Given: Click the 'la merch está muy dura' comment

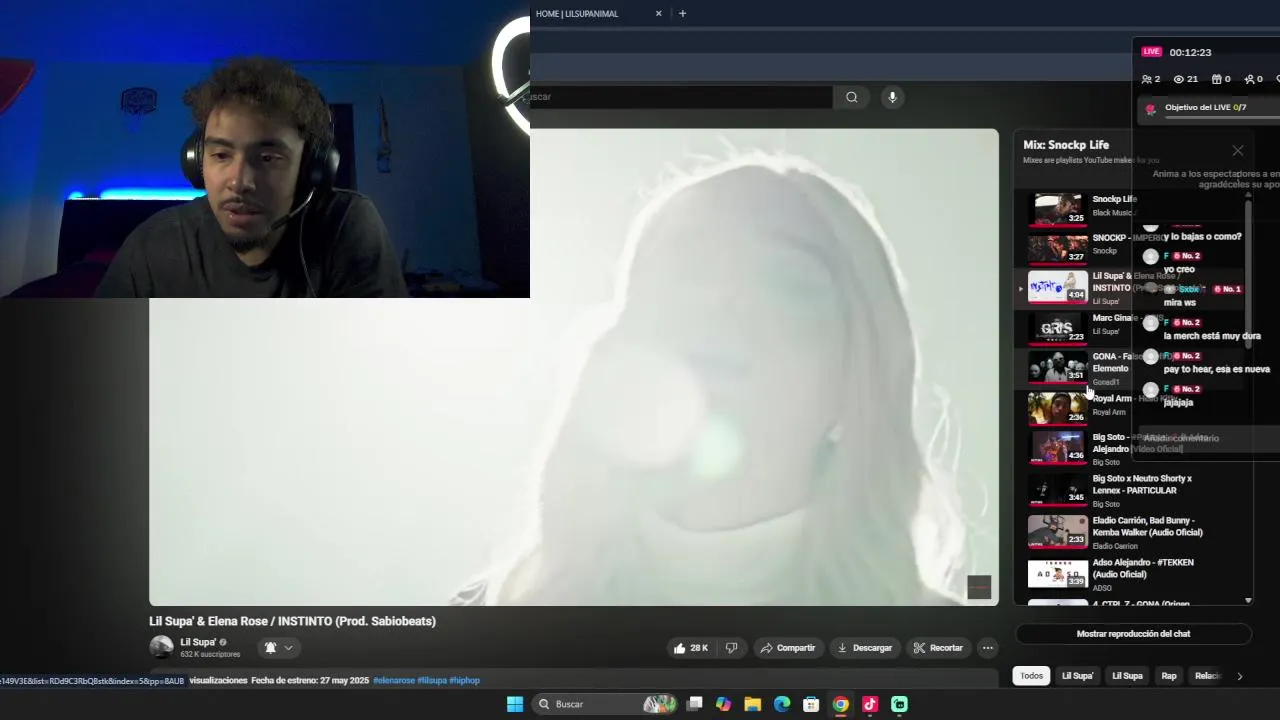Looking at the screenshot, I should click(x=1212, y=336).
